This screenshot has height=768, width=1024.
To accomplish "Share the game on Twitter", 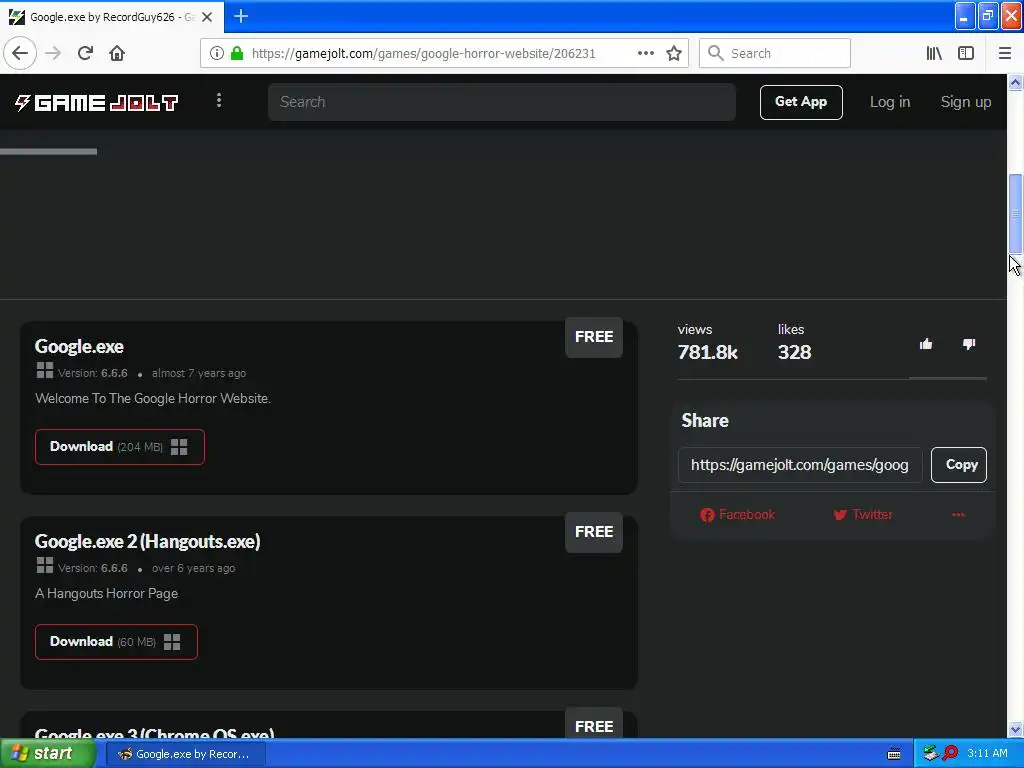I will tap(863, 515).
